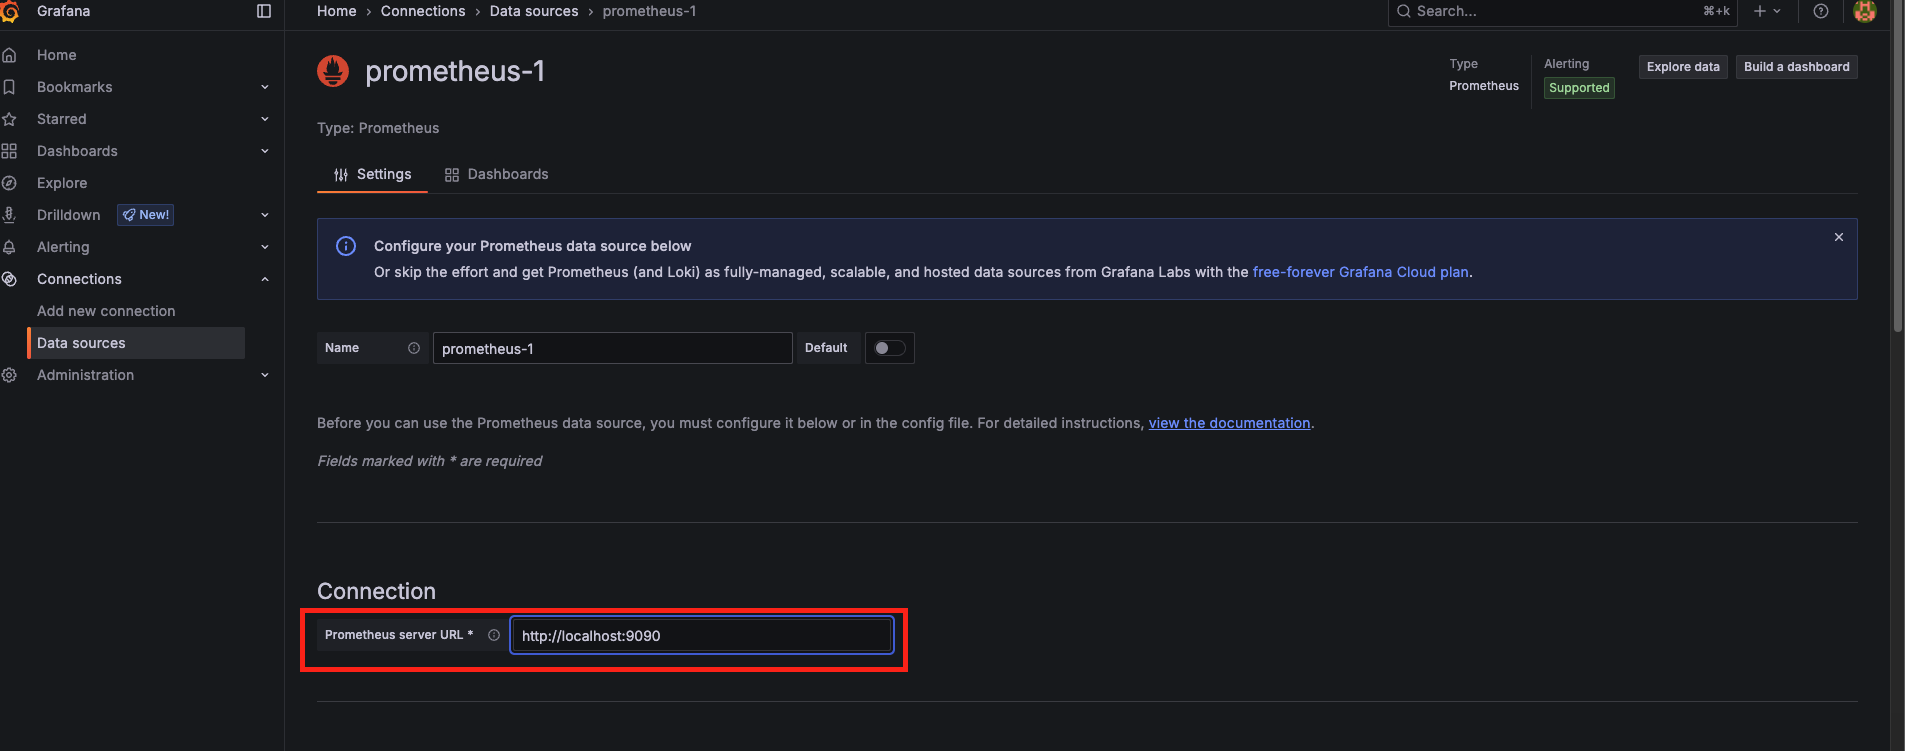Click the Connections plug icon

9,279
